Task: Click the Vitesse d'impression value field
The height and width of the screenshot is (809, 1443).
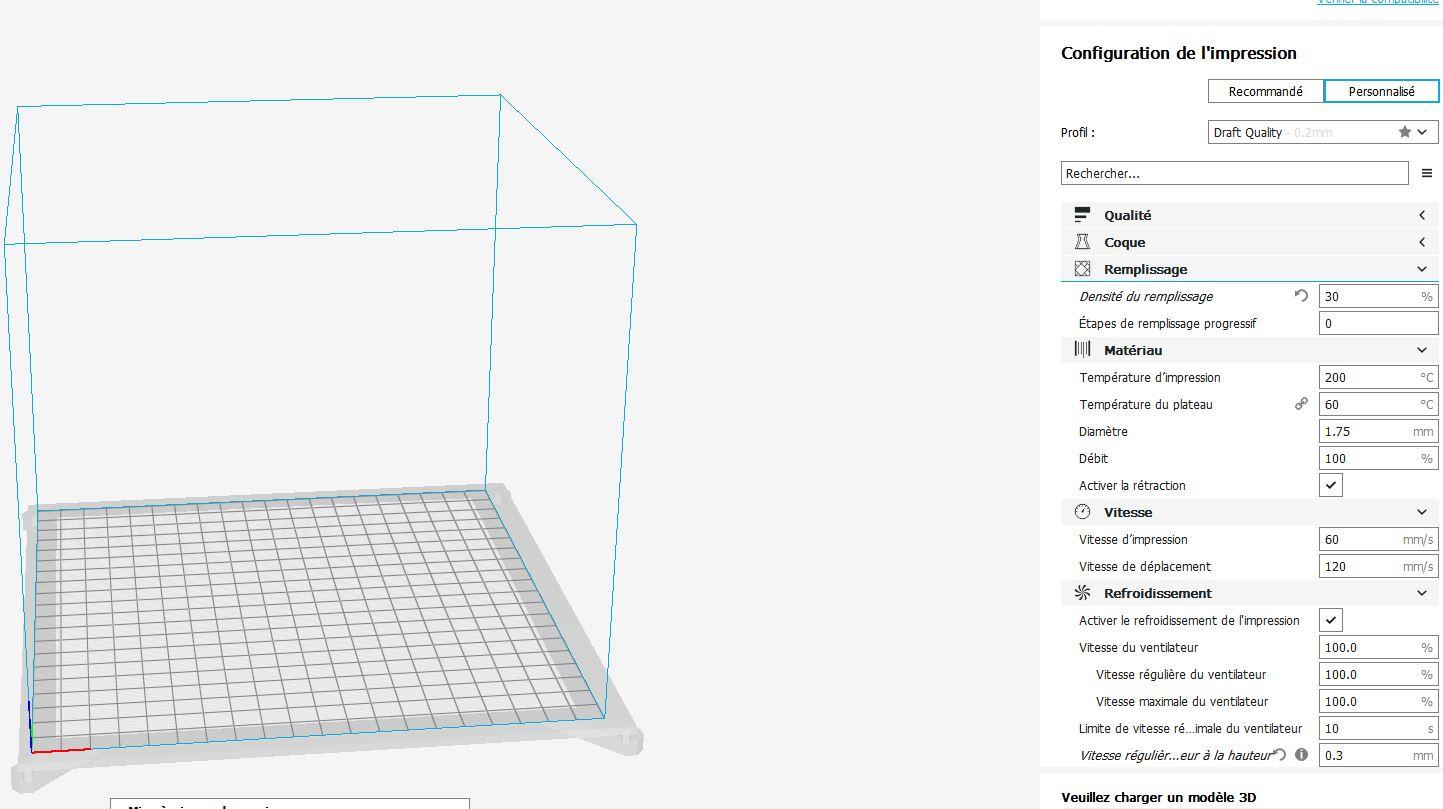Action: click(1379, 539)
